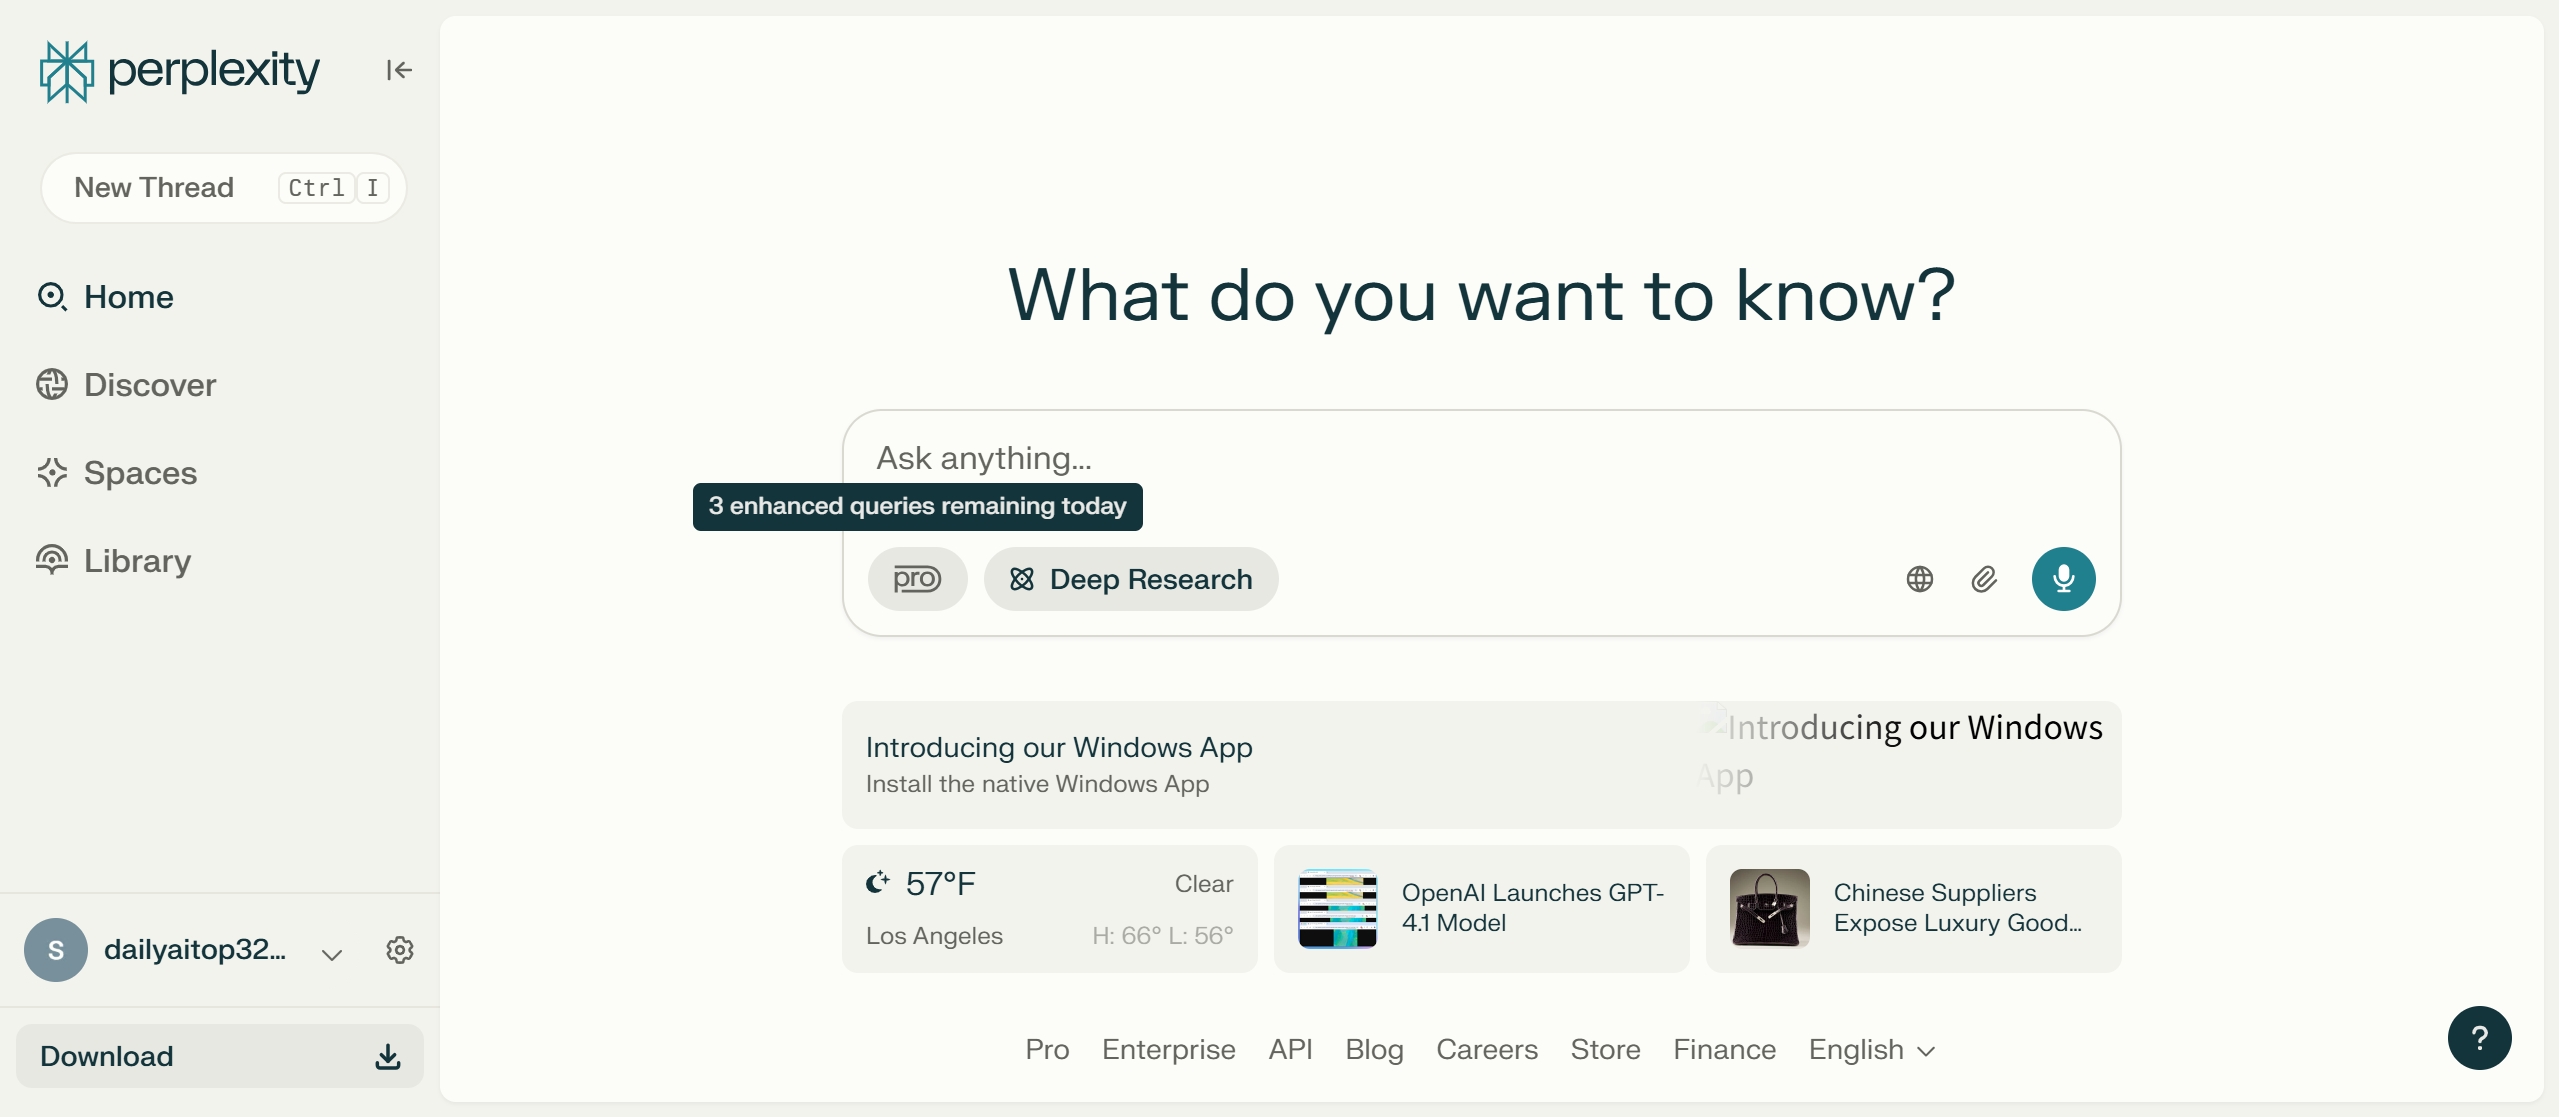The width and height of the screenshot is (2559, 1117).
Task: Attach a file with the paperclip icon
Action: point(1984,579)
